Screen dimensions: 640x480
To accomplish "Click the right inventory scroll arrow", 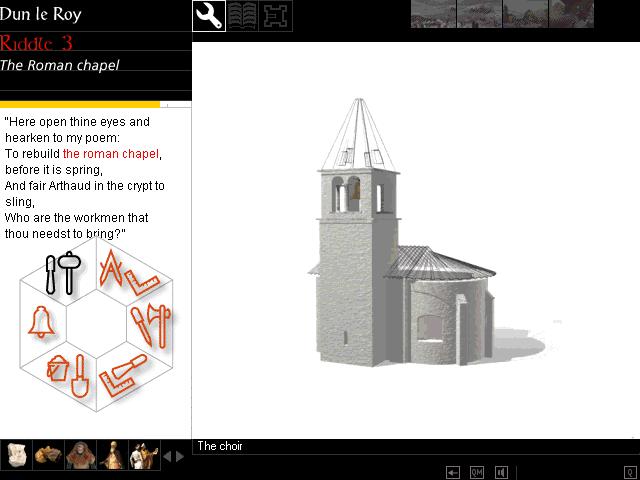I will 180,456.
